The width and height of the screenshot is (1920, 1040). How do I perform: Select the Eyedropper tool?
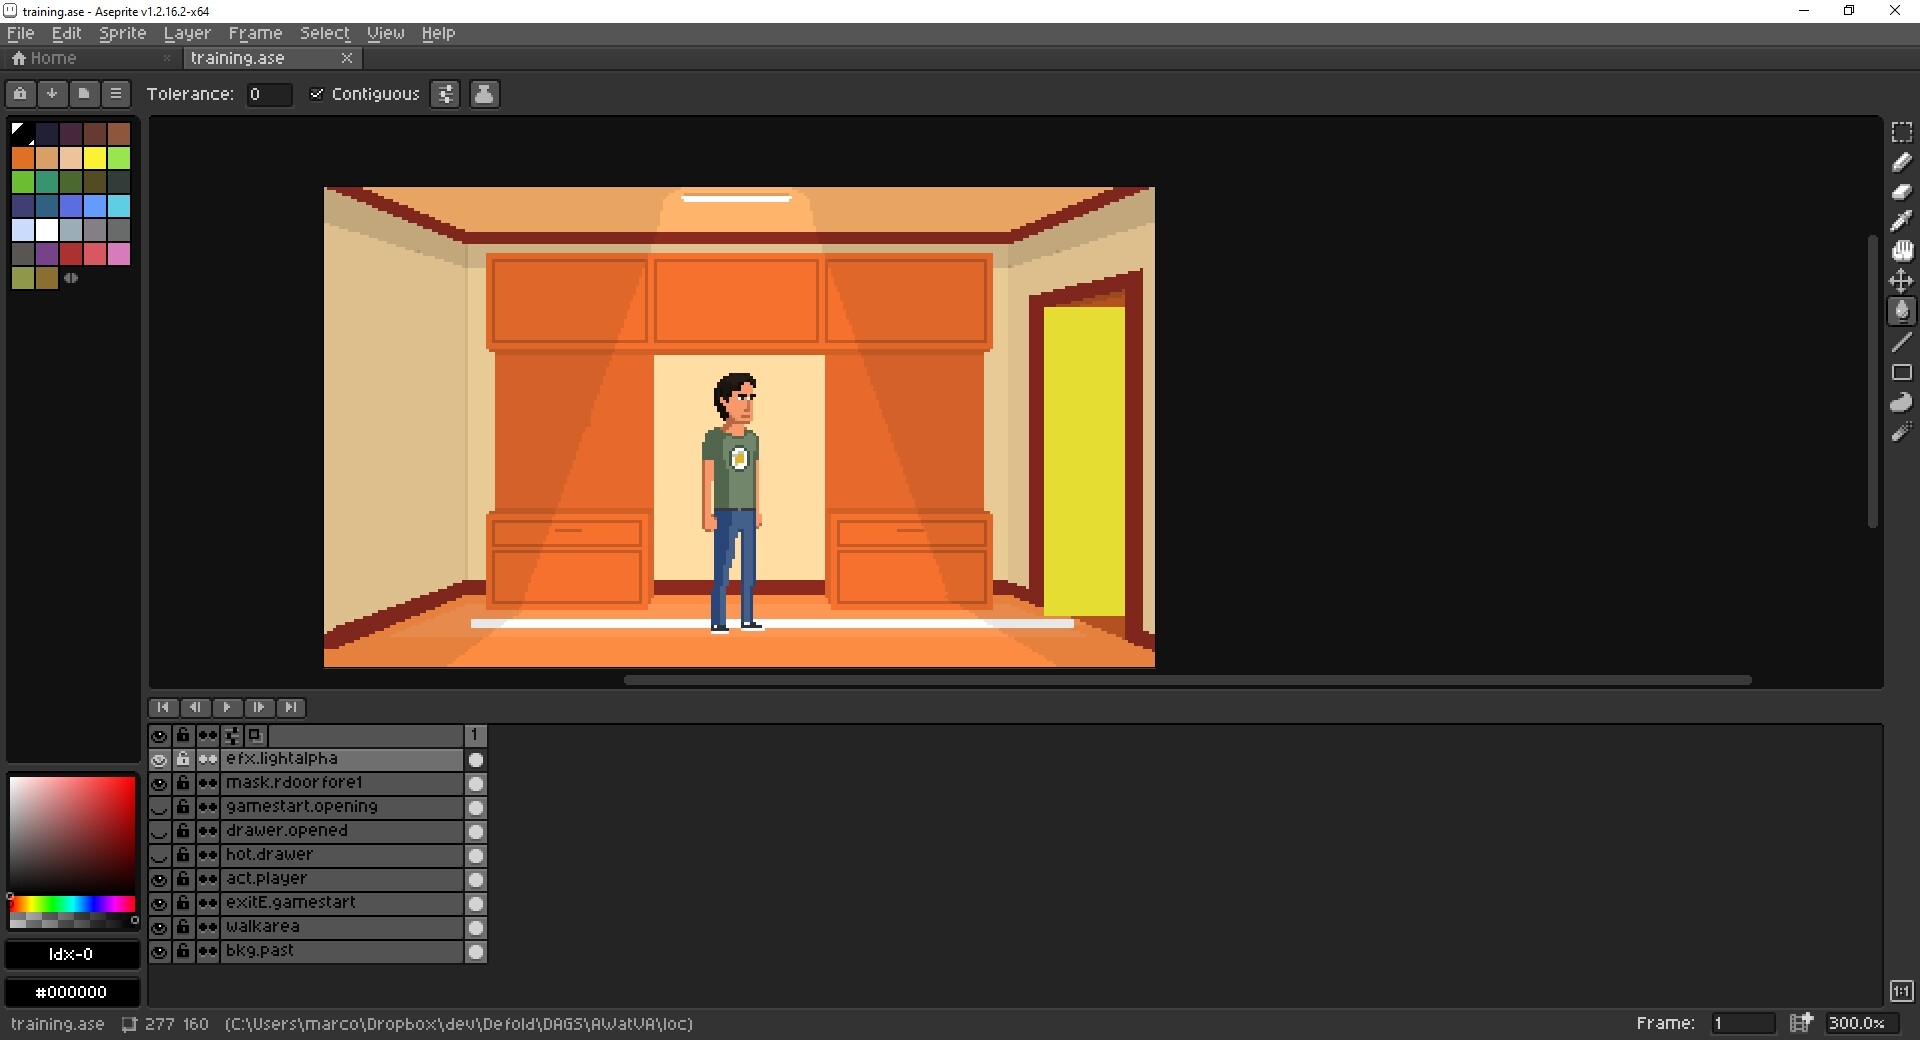pos(1901,221)
